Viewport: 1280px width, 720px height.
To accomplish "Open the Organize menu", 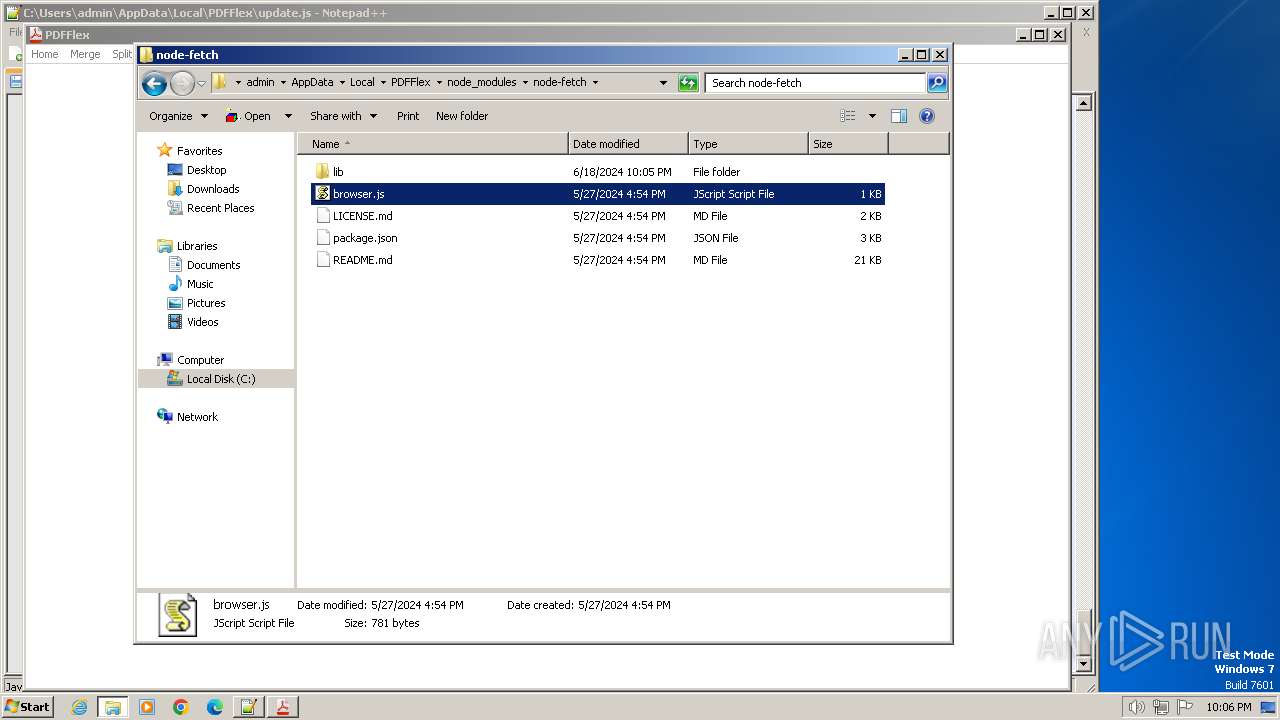I will pos(178,116).
